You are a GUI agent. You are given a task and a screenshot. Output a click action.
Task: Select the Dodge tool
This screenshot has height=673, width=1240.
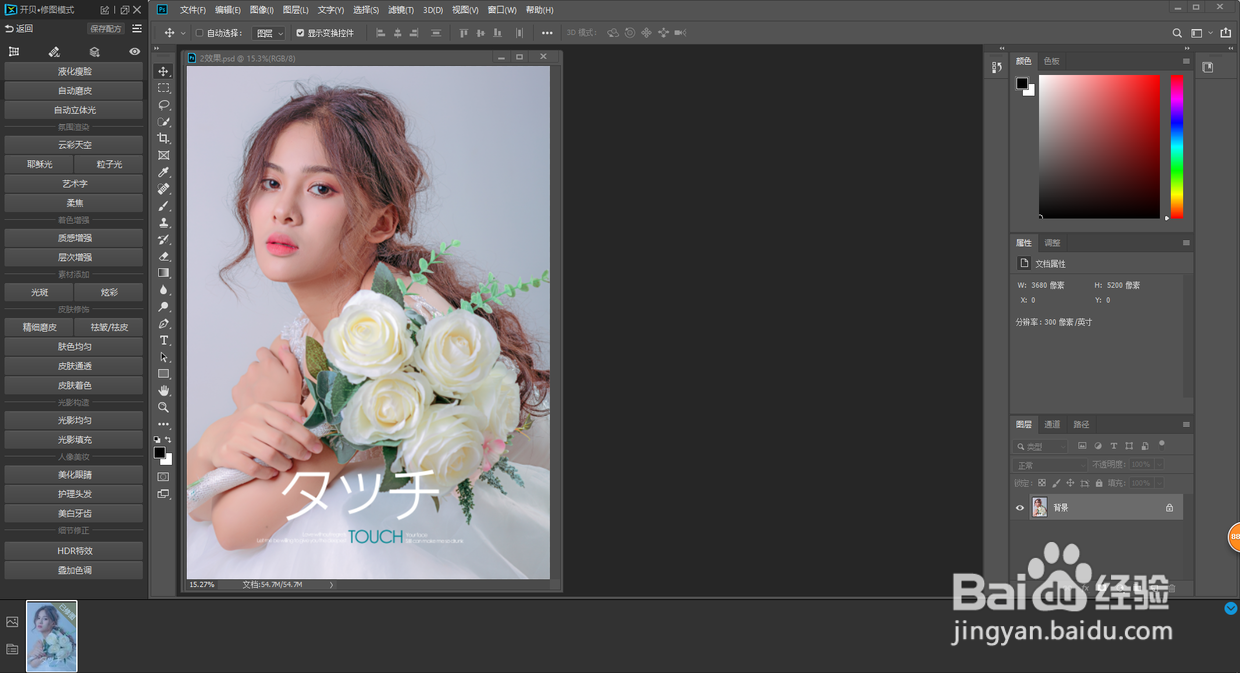[164, 307]
